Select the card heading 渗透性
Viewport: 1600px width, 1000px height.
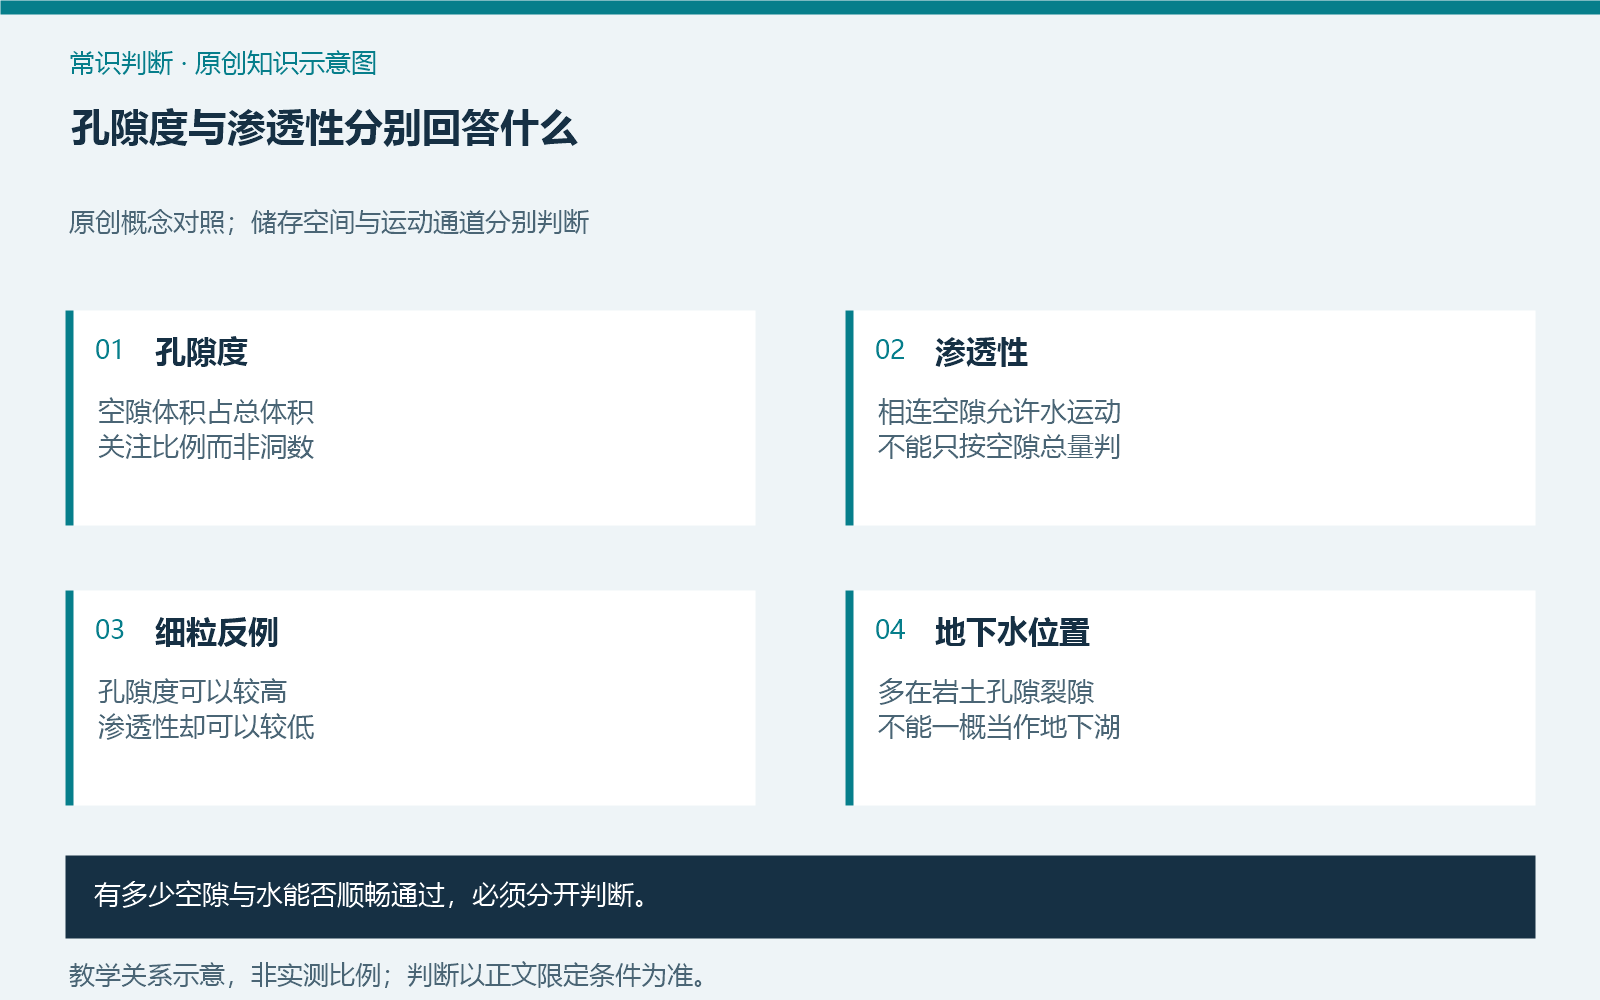click(981, 352)
